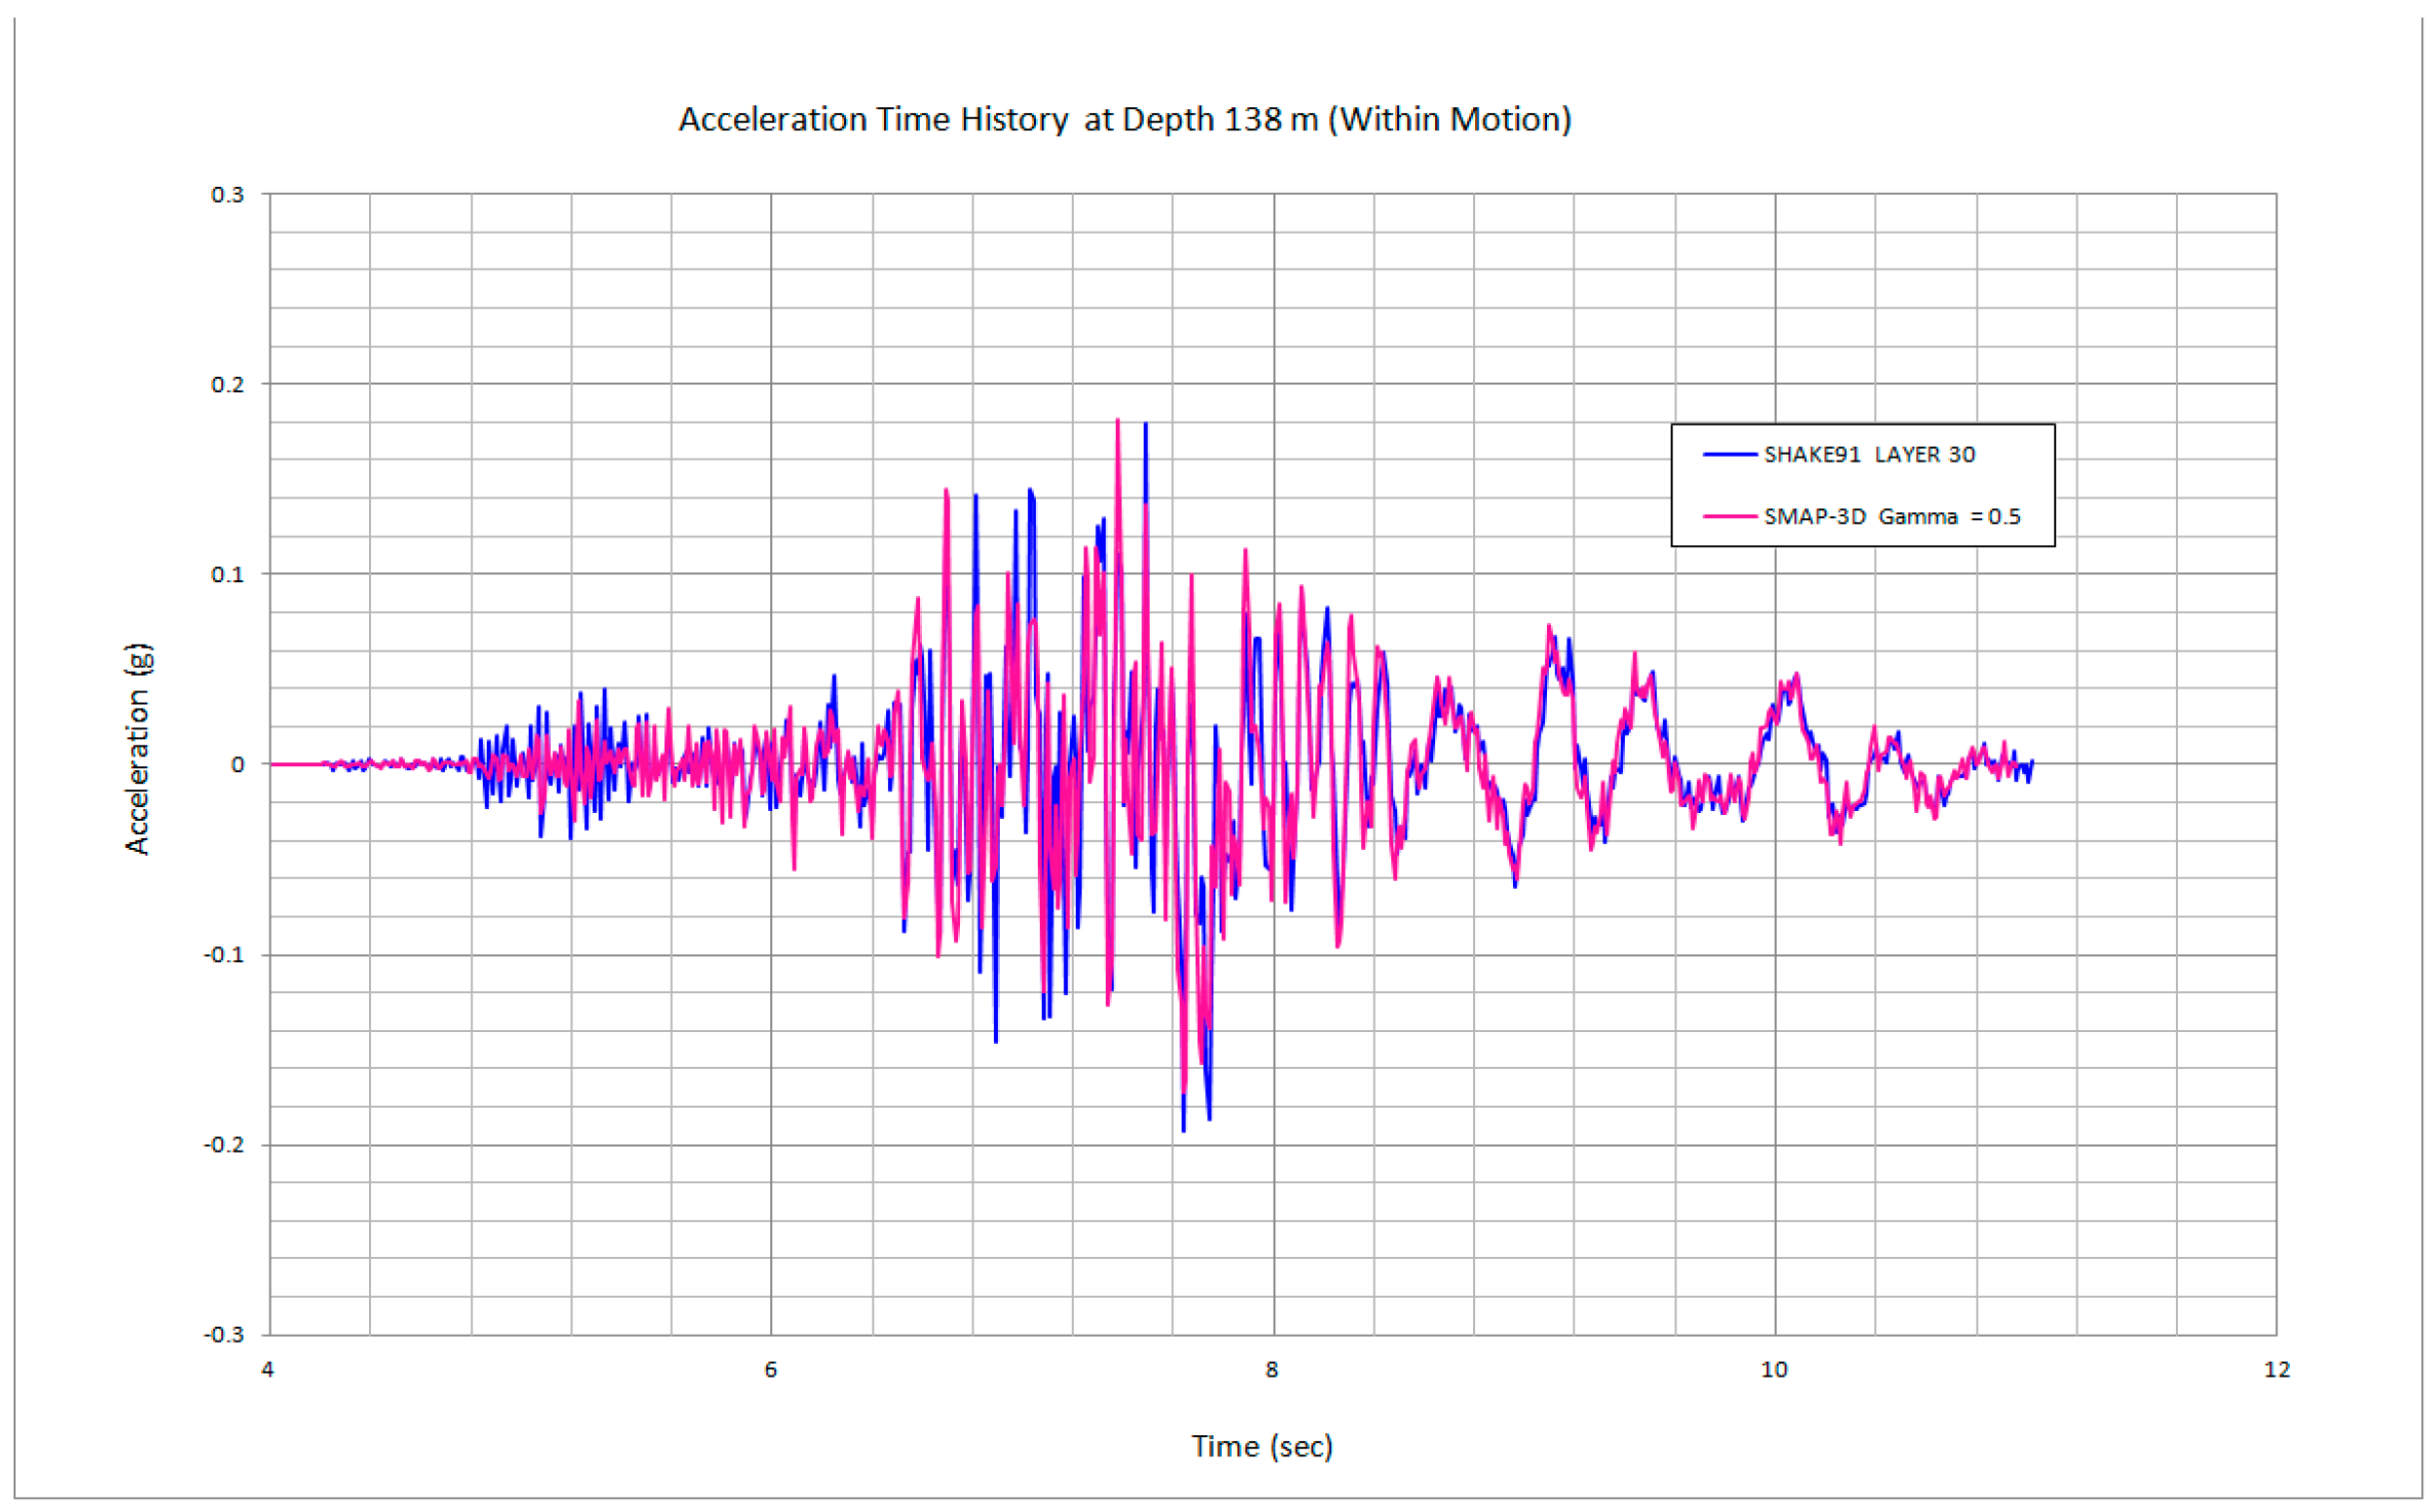Click the 8 x-axis tick label
Viewport: 2433px width, 1512px height.
[1272, 1370]
